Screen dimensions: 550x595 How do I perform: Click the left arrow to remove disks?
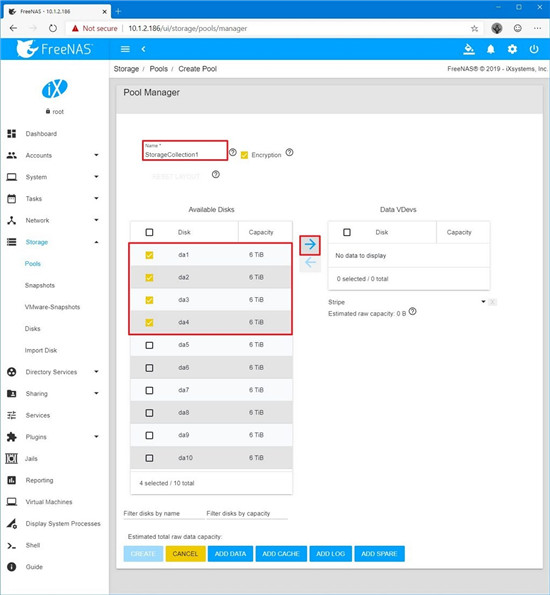coord(310,263)
